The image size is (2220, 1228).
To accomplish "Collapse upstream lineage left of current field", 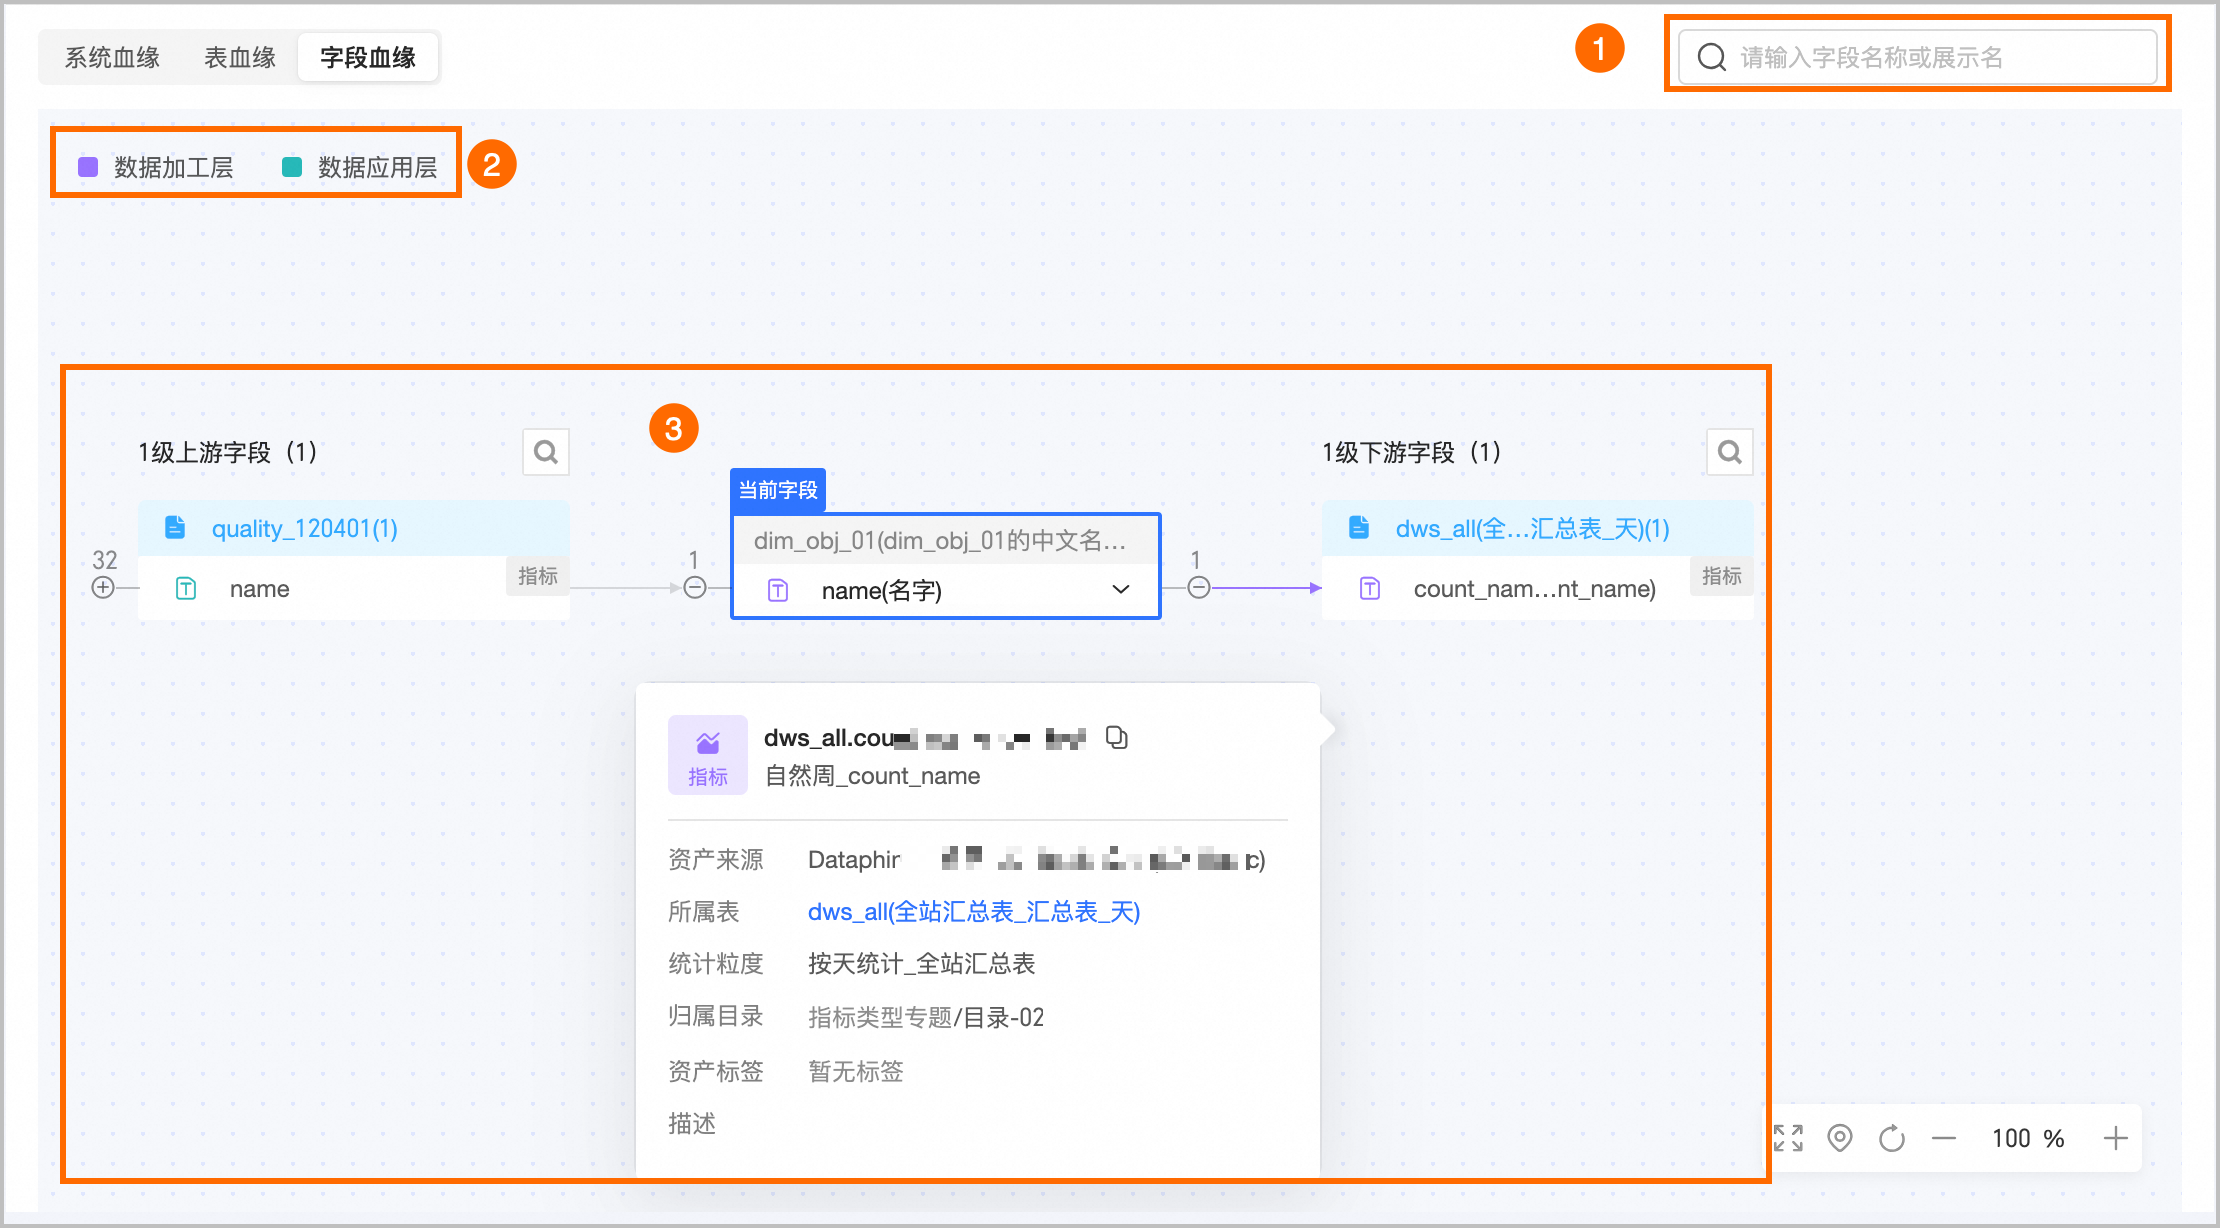I will click(x=695, y=588).
